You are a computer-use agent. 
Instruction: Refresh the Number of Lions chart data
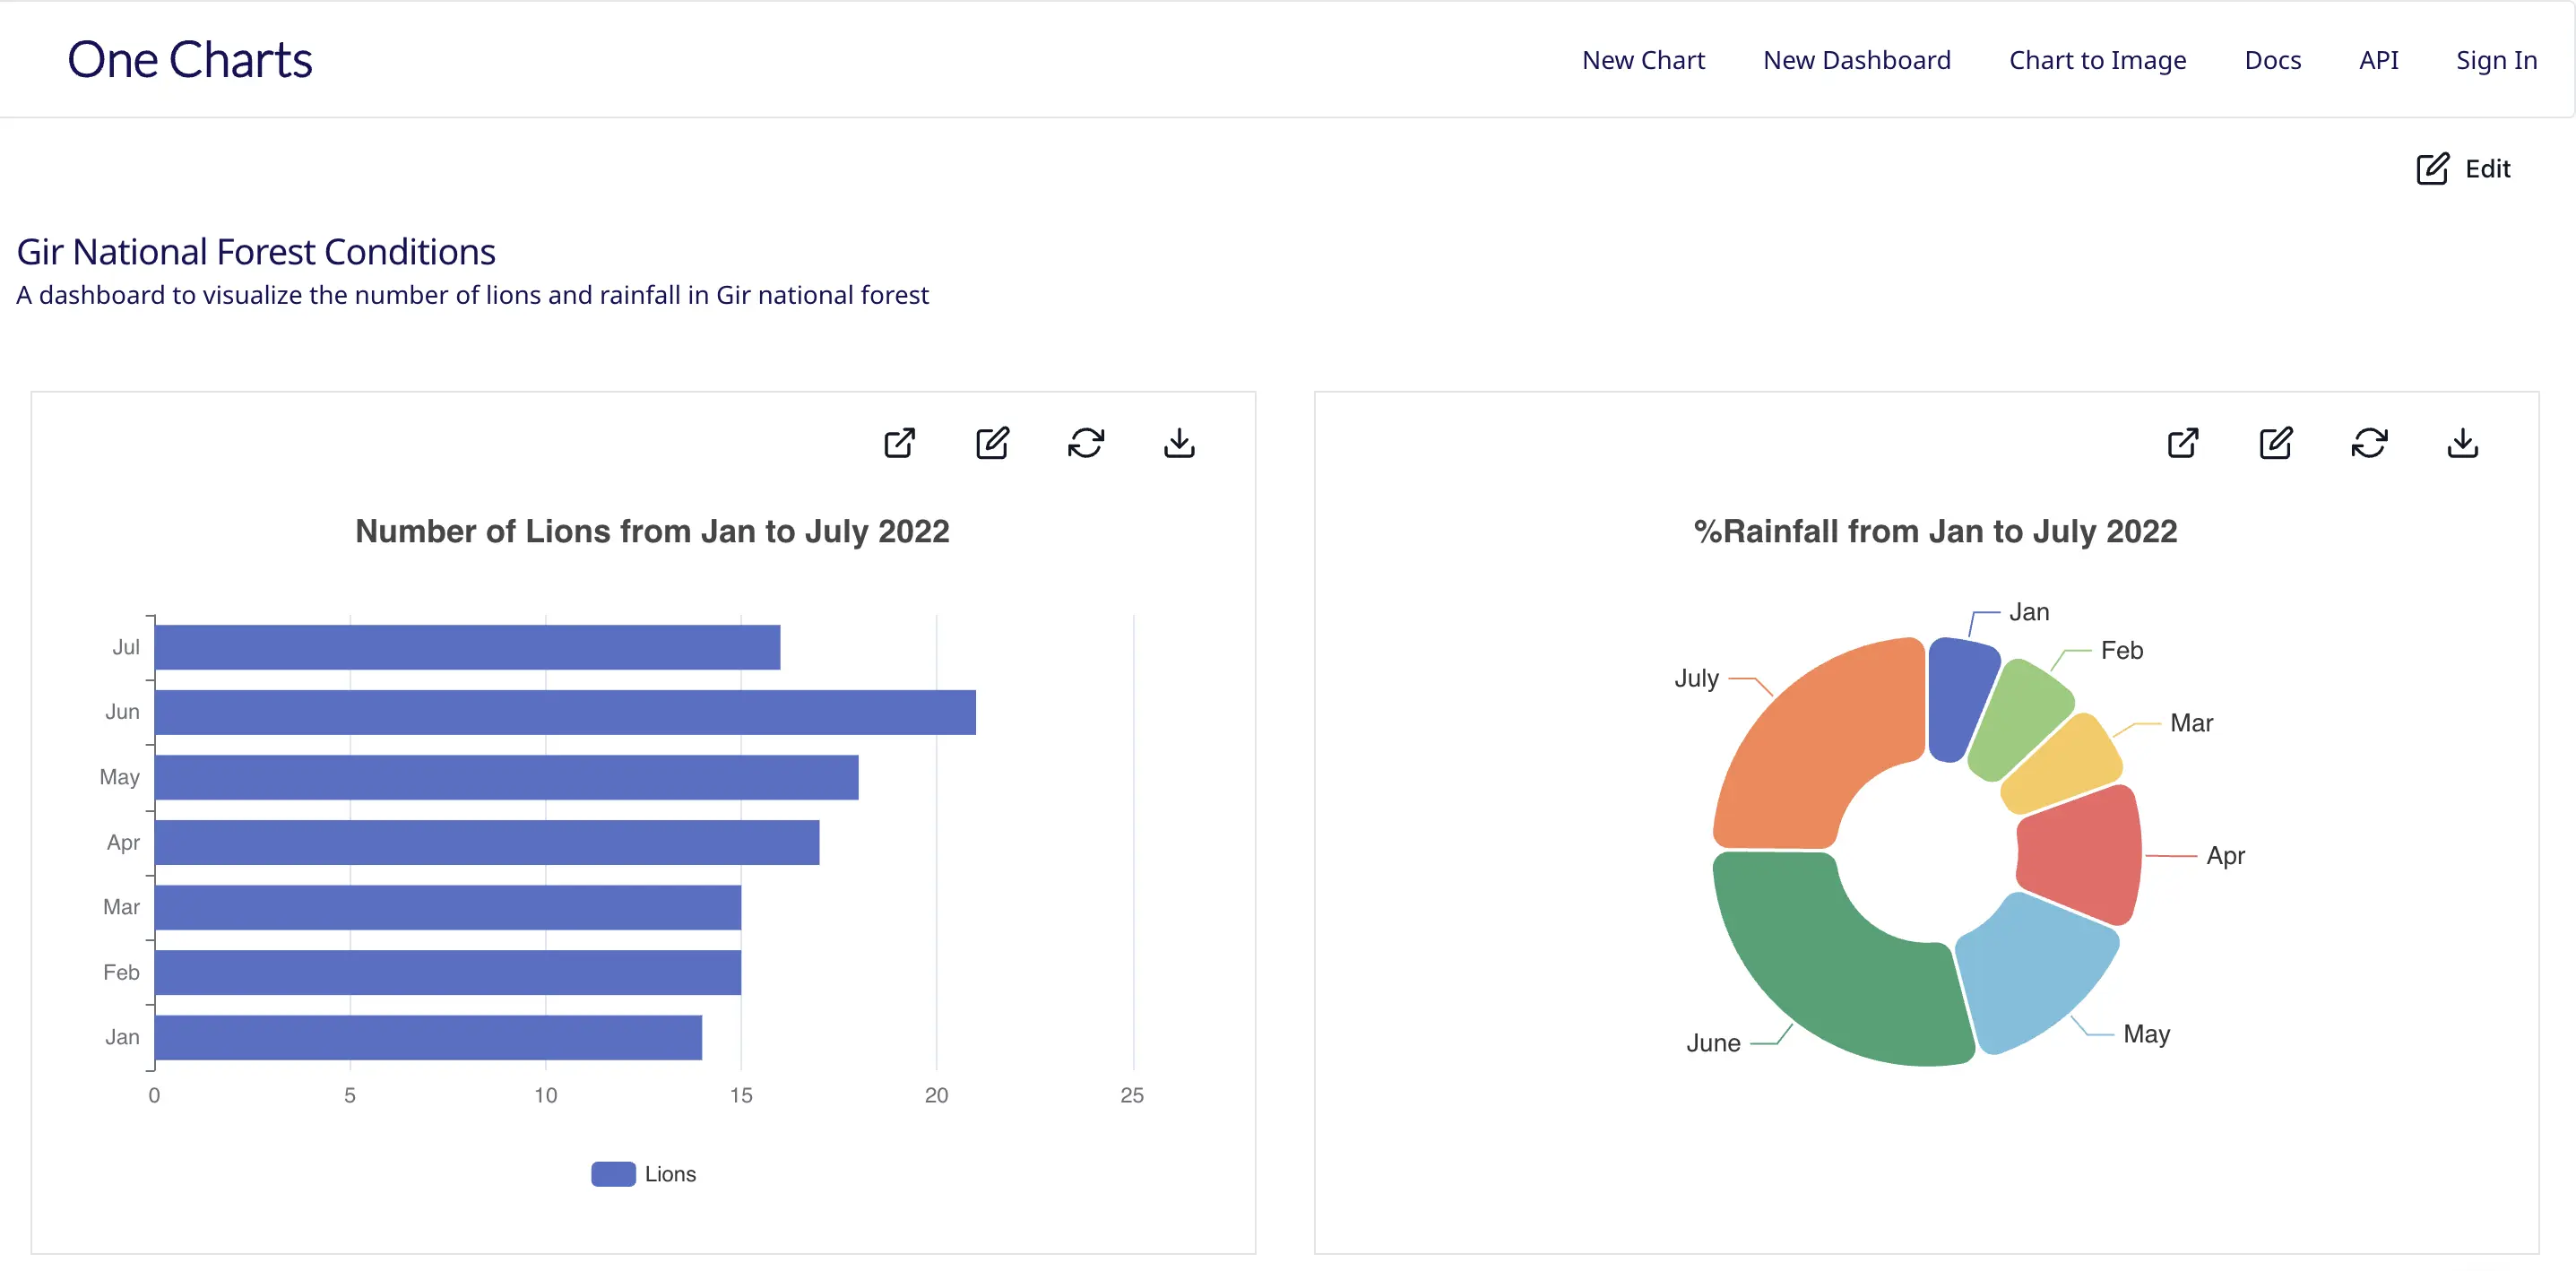point(1085,443)
